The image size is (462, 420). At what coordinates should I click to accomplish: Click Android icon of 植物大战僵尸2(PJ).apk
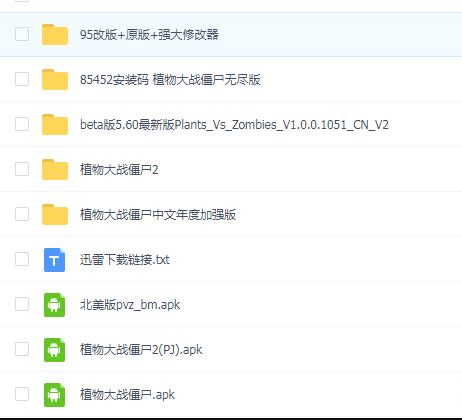54,350
